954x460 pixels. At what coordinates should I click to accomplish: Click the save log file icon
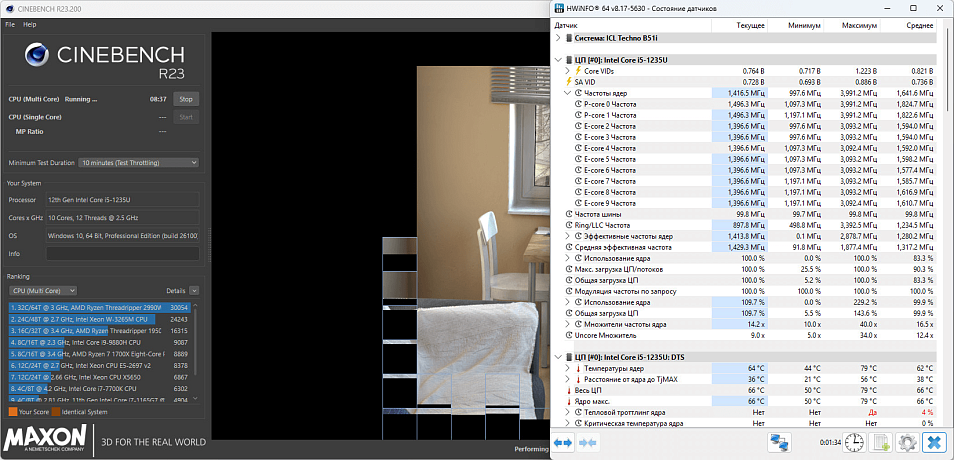click(x=881, y=442)
